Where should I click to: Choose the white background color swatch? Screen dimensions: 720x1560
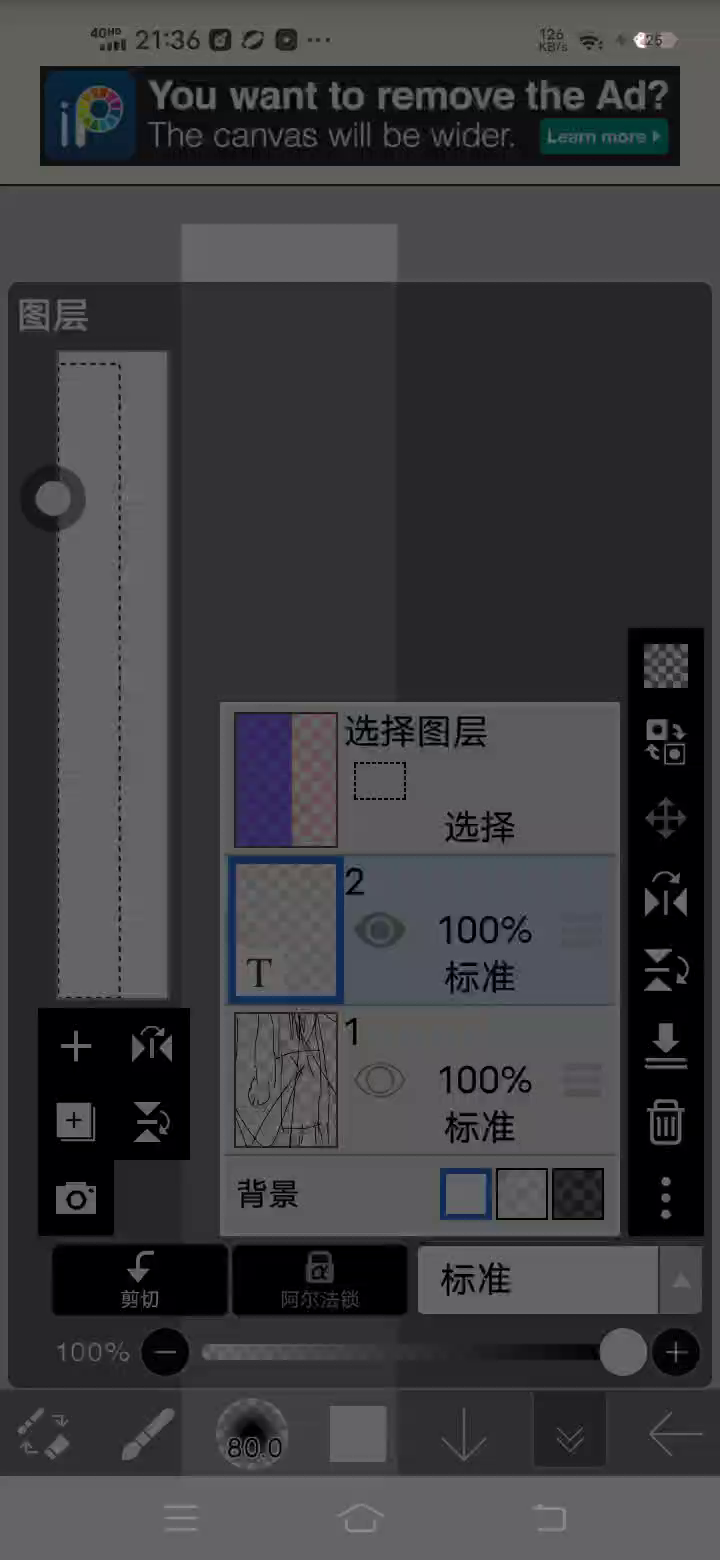point(466,1194)
